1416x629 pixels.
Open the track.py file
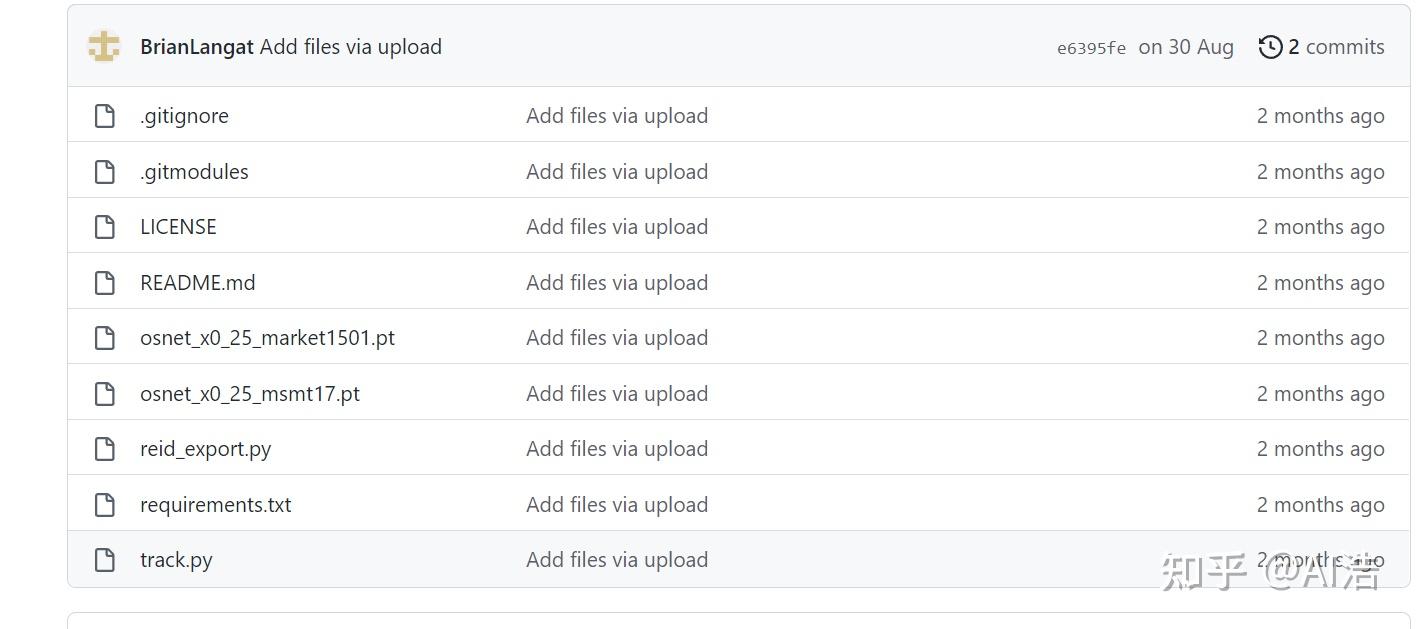(x=176, y=560)
